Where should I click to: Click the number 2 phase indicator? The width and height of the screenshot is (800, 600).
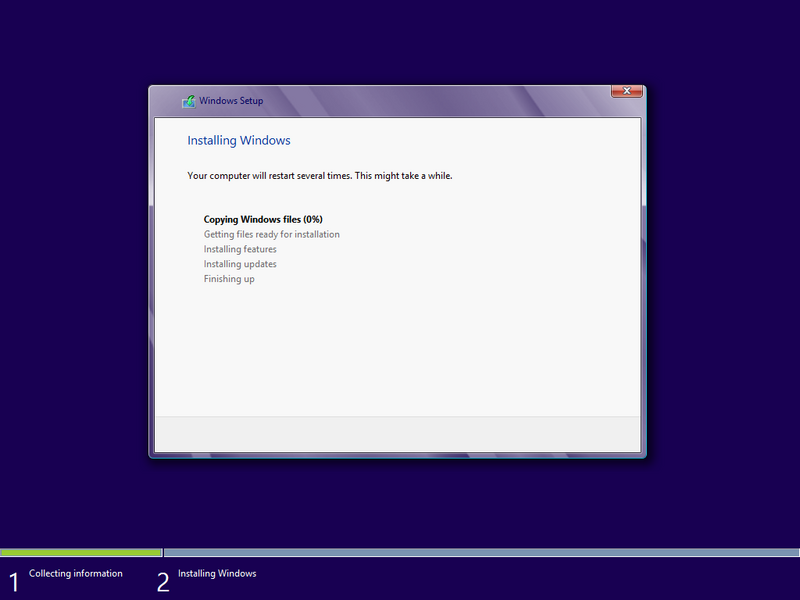pos(162,579)
